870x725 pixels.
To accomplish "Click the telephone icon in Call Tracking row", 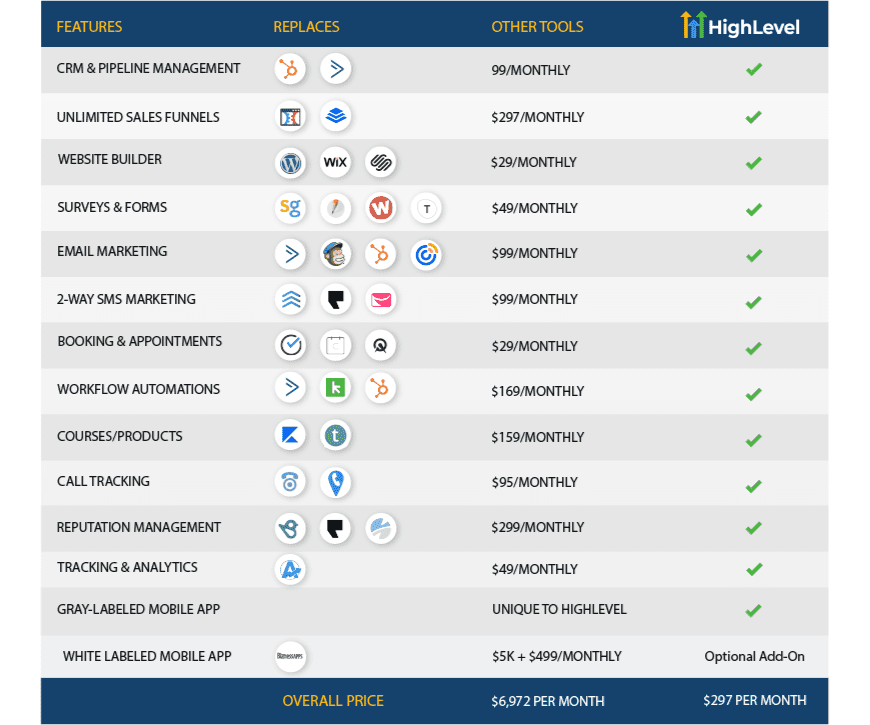I will pos(290,482).
